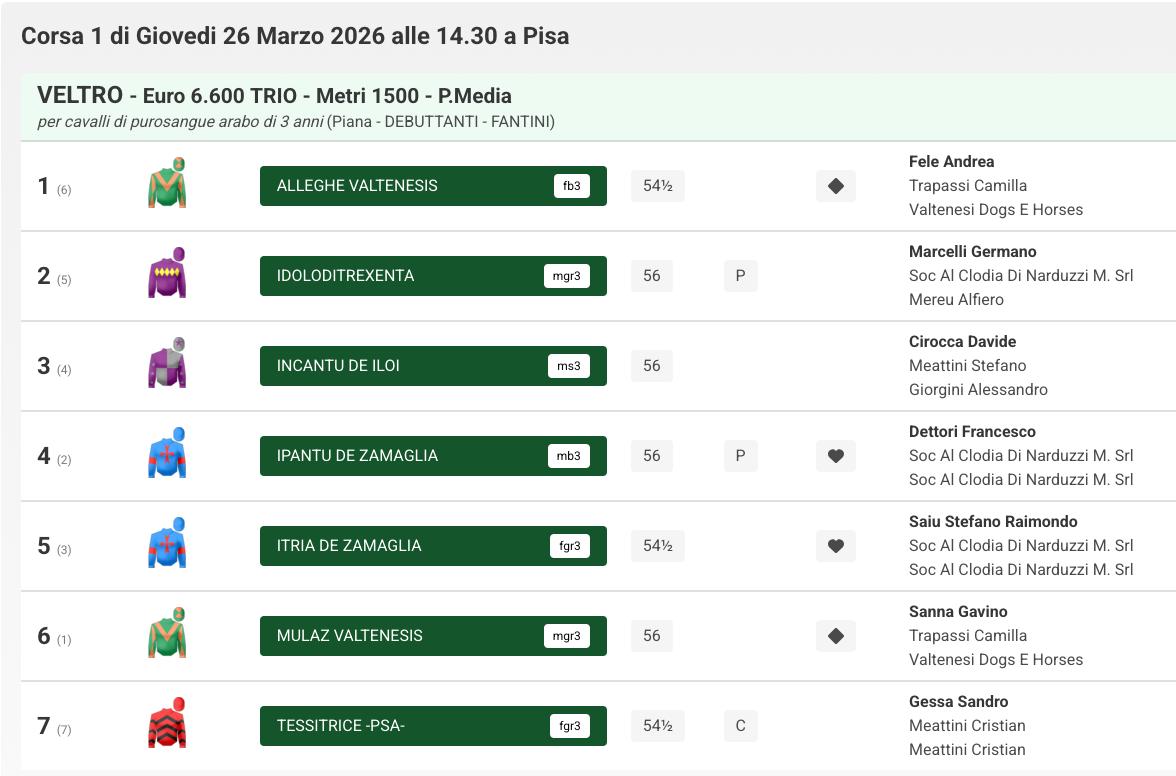Click trainer name Meattini Stefano
The width and height of the screenshot is (1176, 776).
[967, 366]
